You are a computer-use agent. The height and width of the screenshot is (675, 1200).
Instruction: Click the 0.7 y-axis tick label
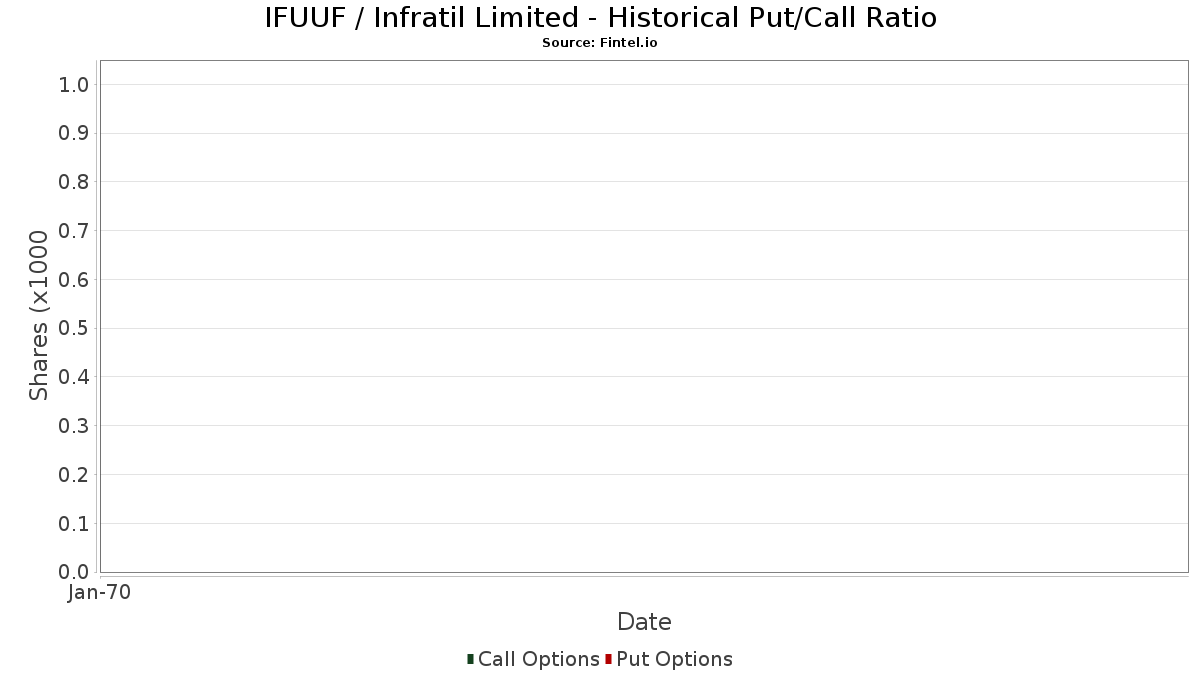74,231
